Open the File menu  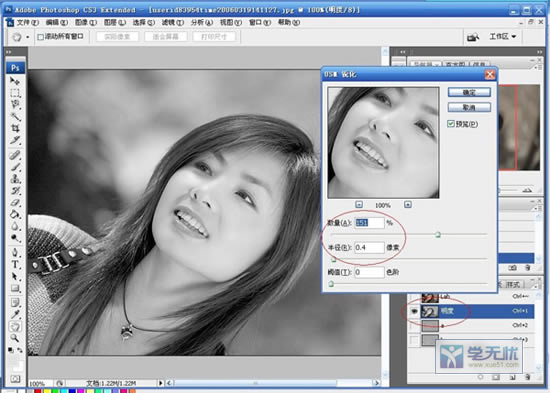(x=28, y=22)
